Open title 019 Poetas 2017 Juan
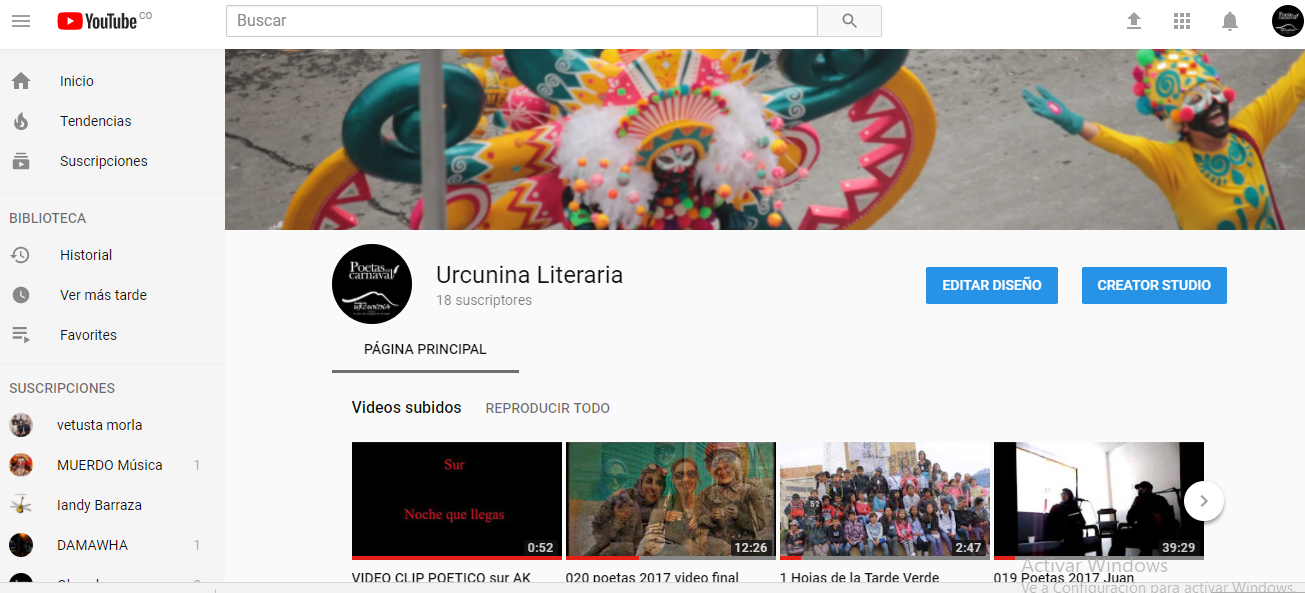Viewport: 1305px width, 593px height. 1066,577
